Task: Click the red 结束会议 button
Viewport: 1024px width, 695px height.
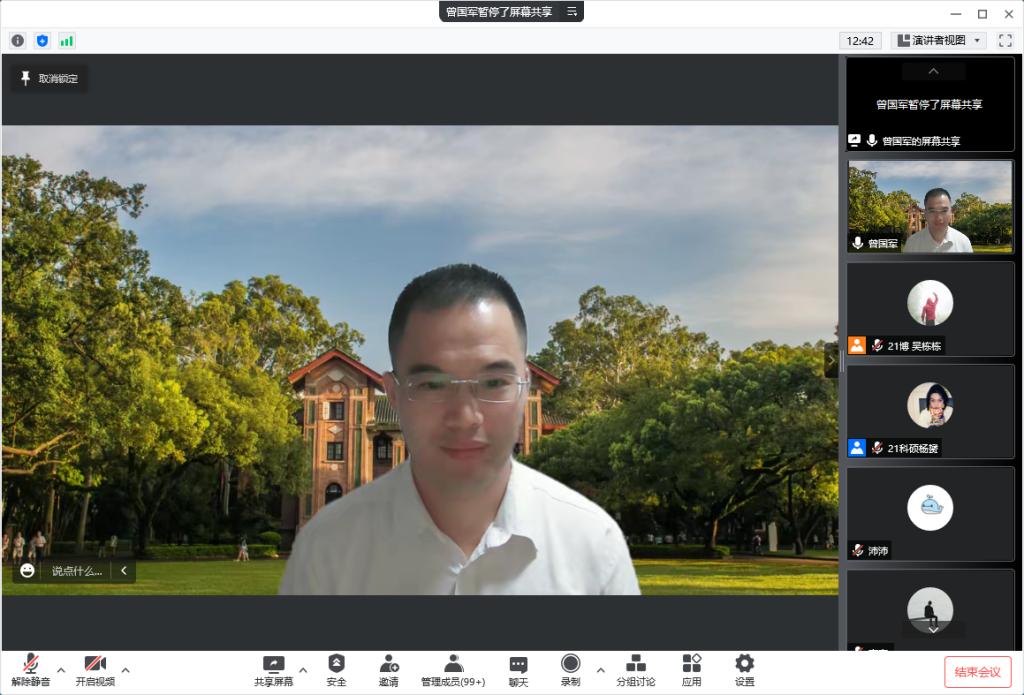Action: tap(977, 671)
